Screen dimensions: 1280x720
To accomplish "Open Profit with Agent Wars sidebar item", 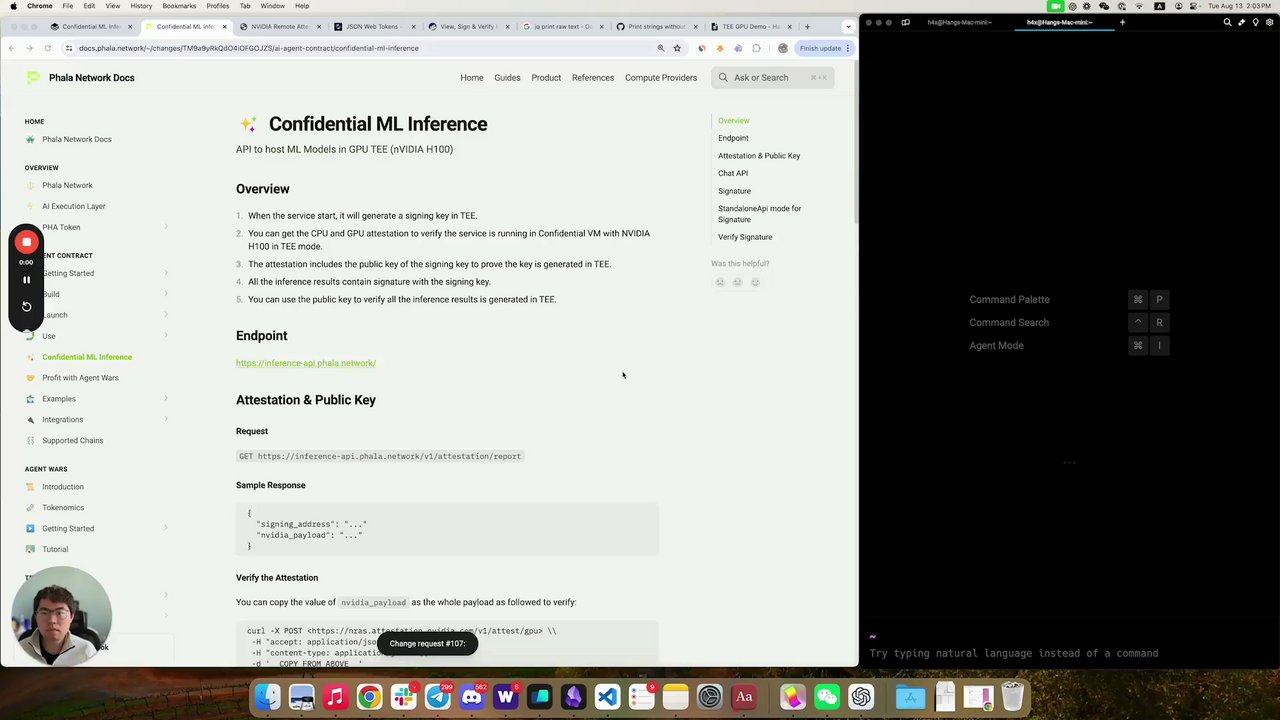I will point(80,378).
